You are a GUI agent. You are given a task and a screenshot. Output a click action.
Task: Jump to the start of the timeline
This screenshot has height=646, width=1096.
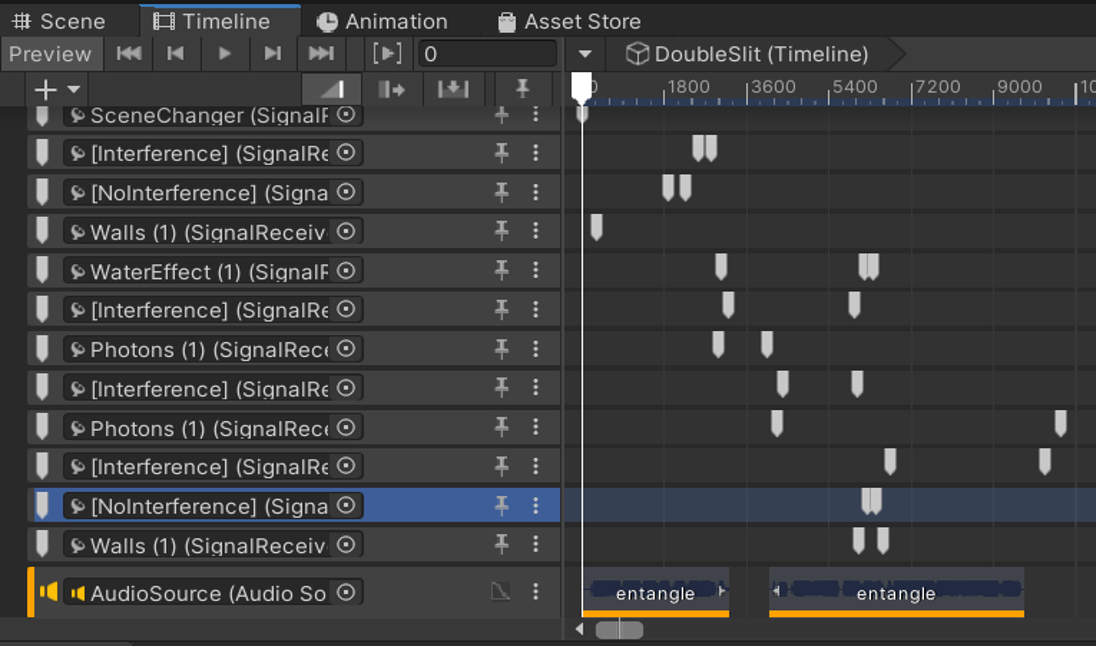(129, 54)
